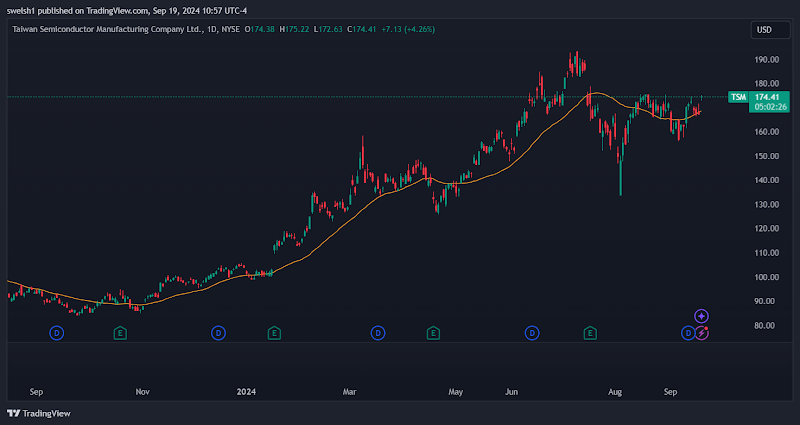The width and height of the screenshot is (800, 425).
Task: Click the 140.00 price axis label
Action: click(x=767, y=180)
